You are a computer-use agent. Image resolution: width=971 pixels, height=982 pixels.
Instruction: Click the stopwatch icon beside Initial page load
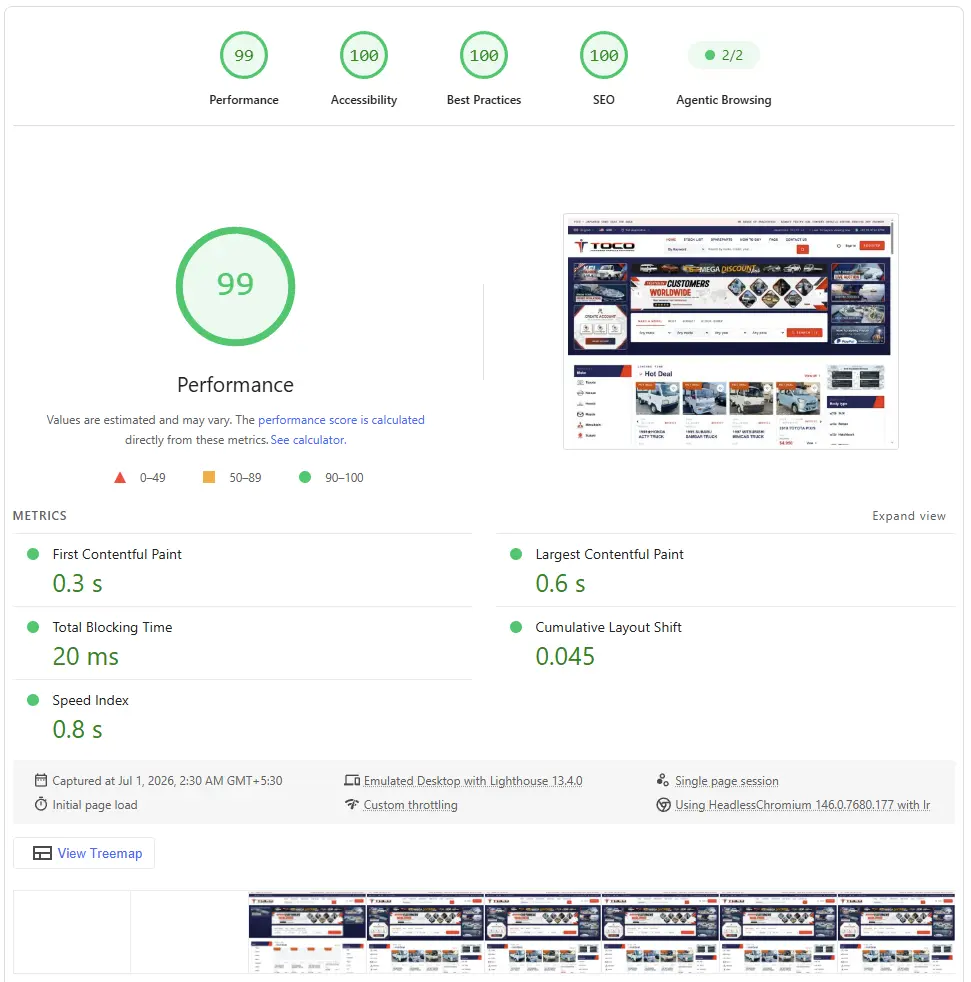point(41,804)
